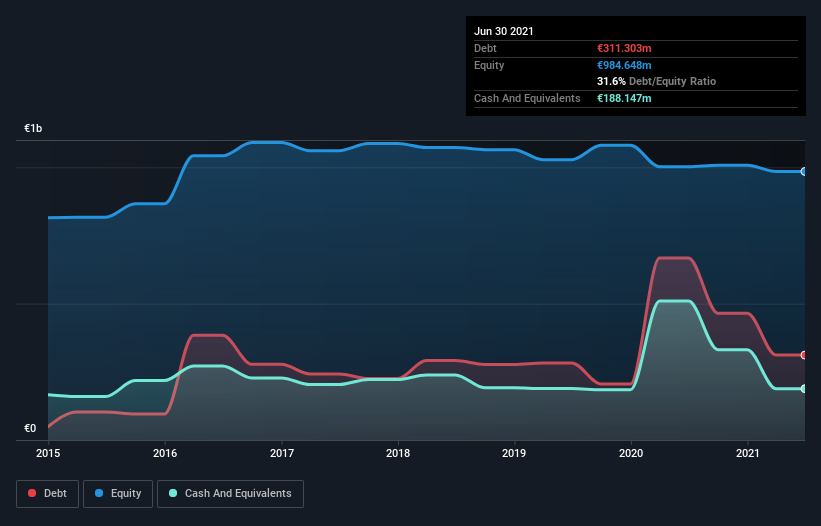
Task: Click the red Debt endpoint marker
Action: point(804,355)
